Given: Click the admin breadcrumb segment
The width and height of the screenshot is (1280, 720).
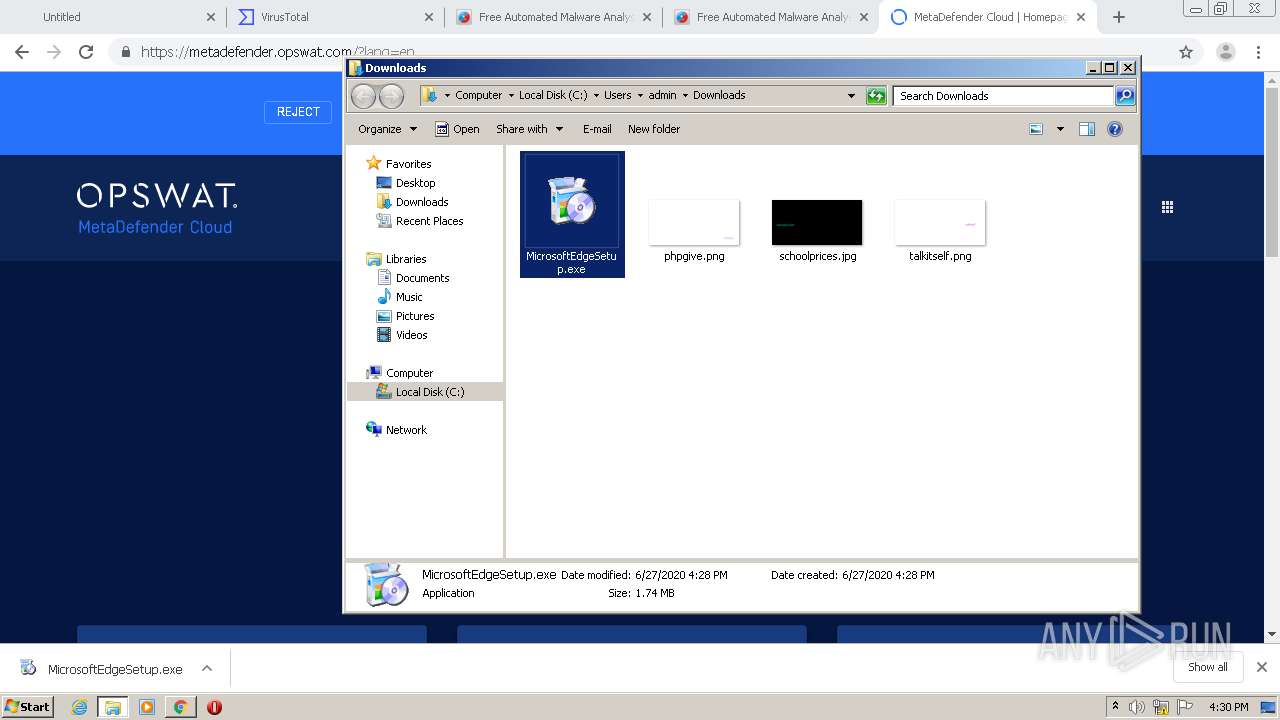Looking at the screenshot, I should click(662, 96).
